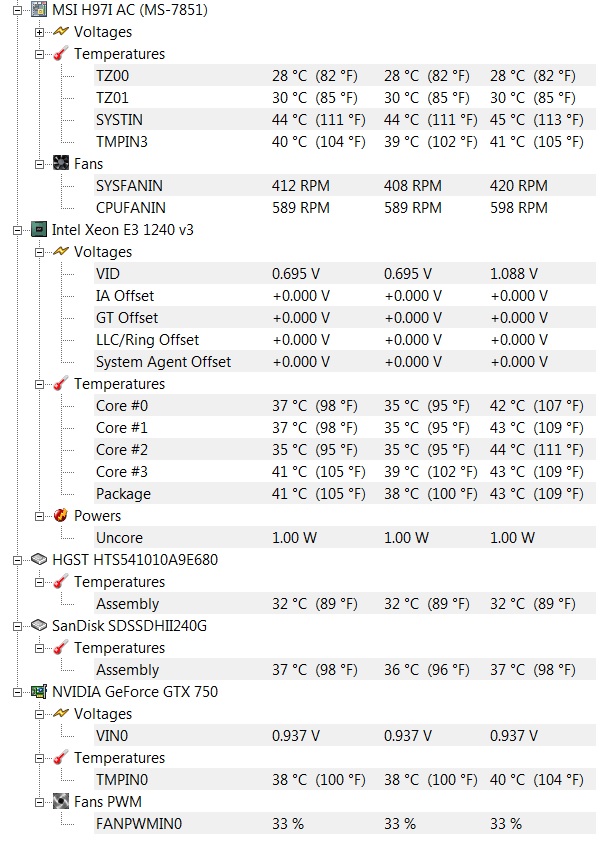Select the System Agent Offset row
Viewport: 600px width, 846px height.
pos(345,361)
